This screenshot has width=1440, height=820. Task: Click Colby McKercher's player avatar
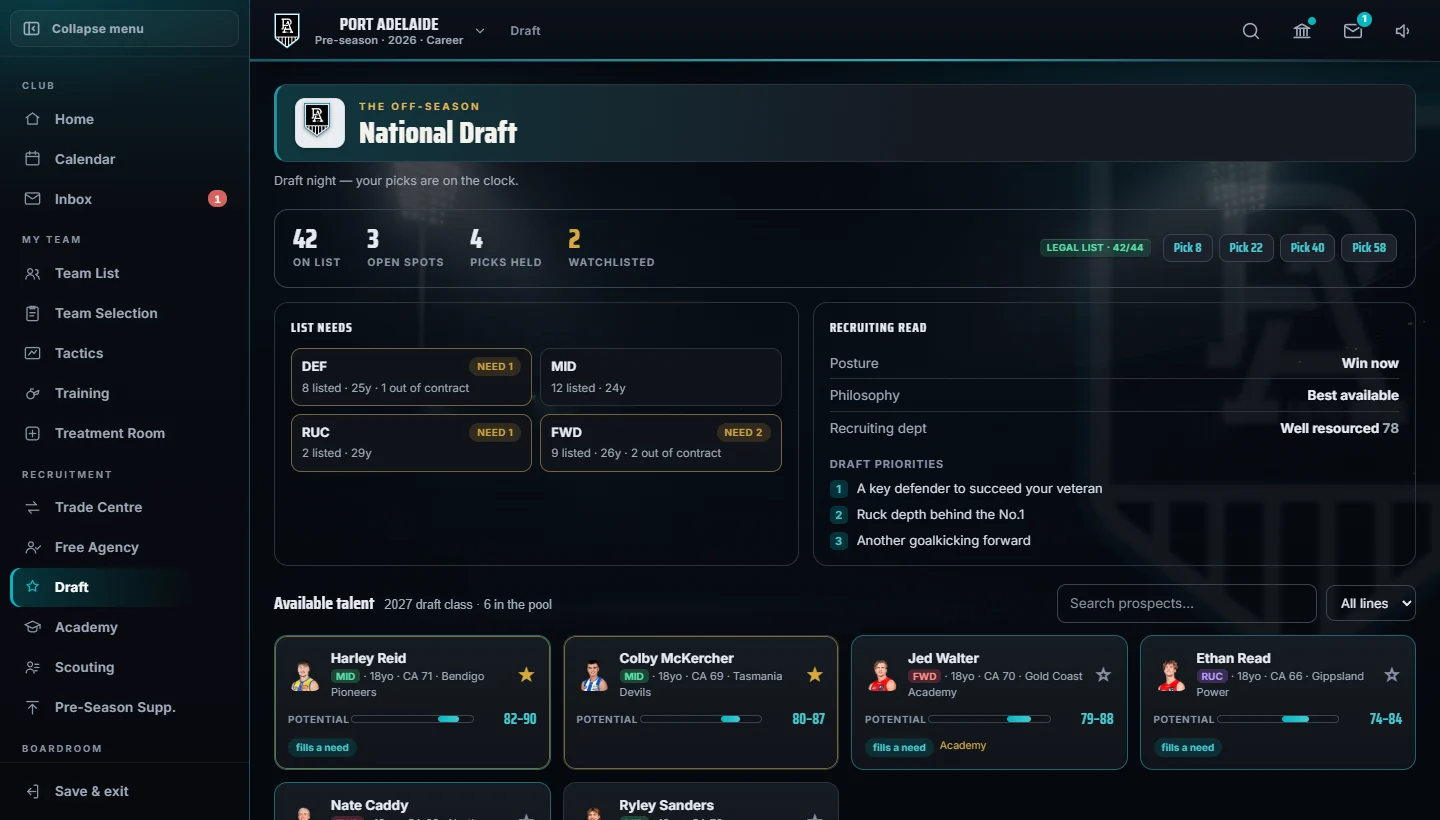(594, 676)
